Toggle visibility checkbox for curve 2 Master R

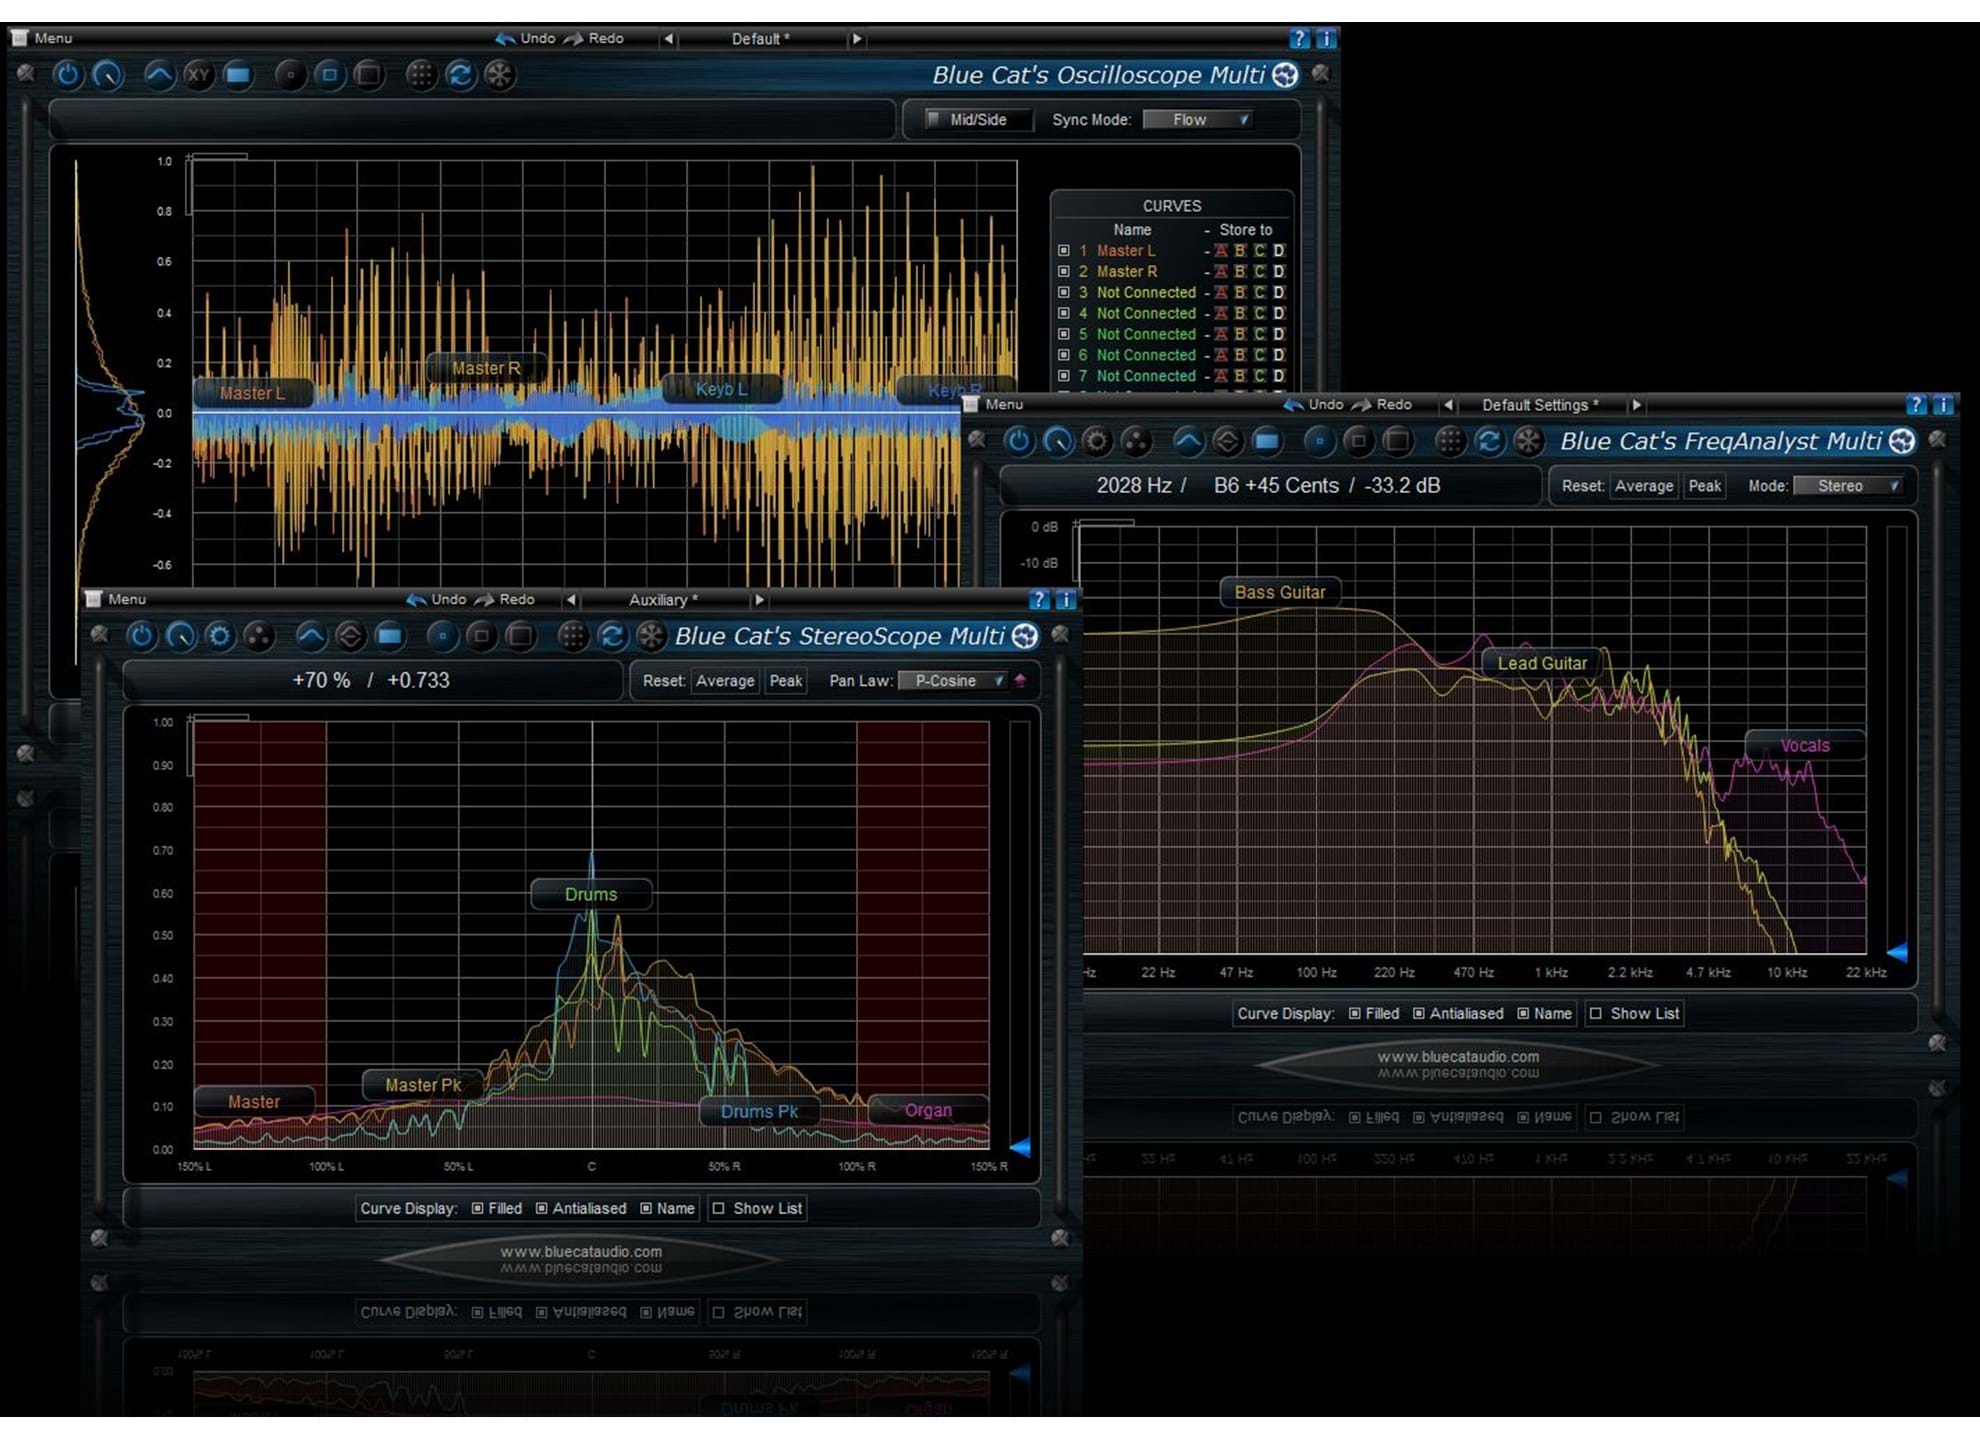click(1063, 272)
